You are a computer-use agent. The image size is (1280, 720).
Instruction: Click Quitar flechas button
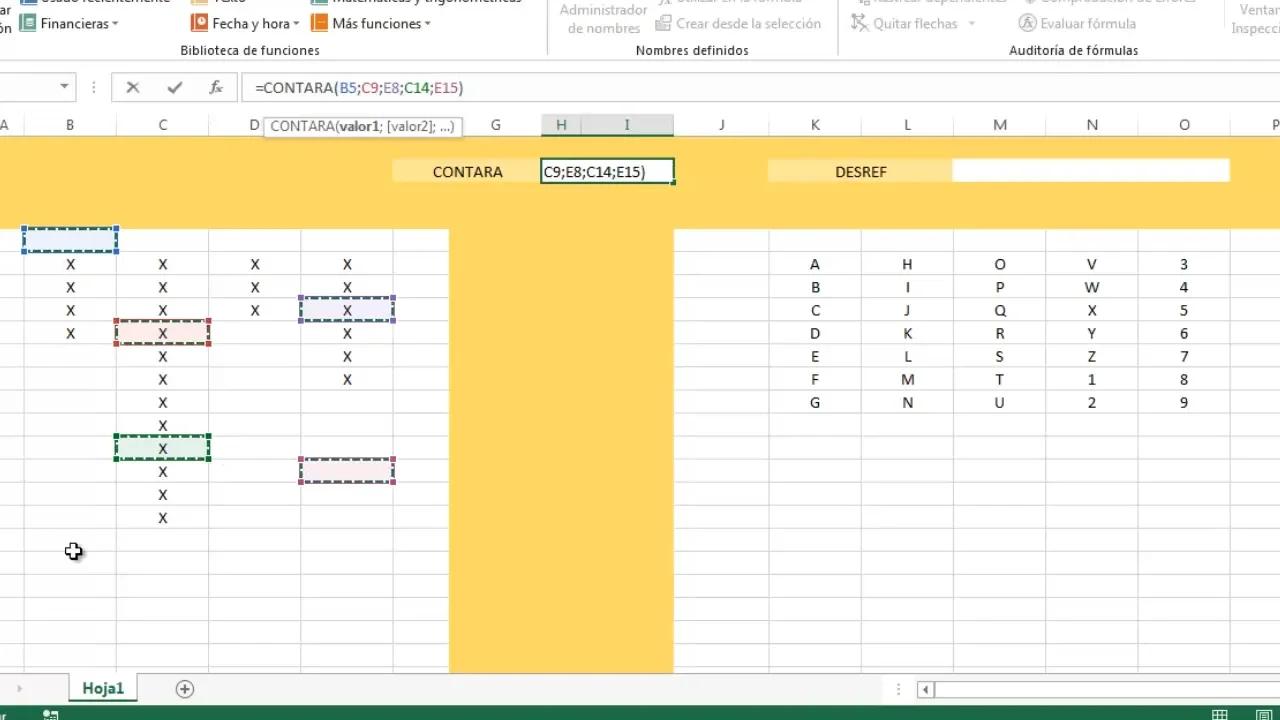click(905, 23)
